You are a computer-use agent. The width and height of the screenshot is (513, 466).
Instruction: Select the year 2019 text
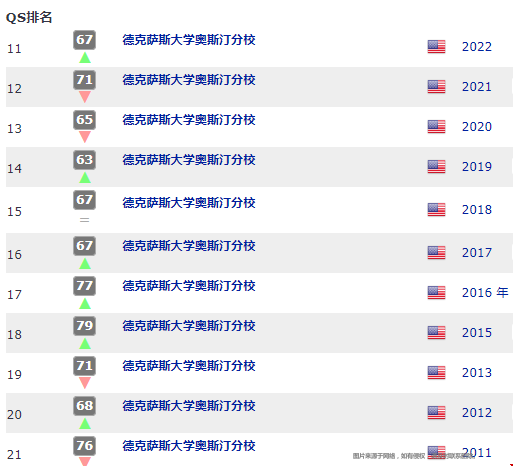[477, 167]
